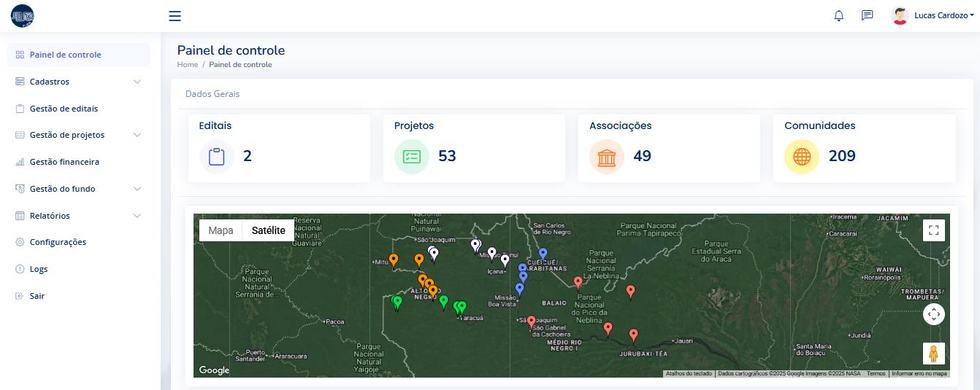The width and height of the screenshot is (980, 390).
Task: Open the map Termos link
Action: [876, 374]
